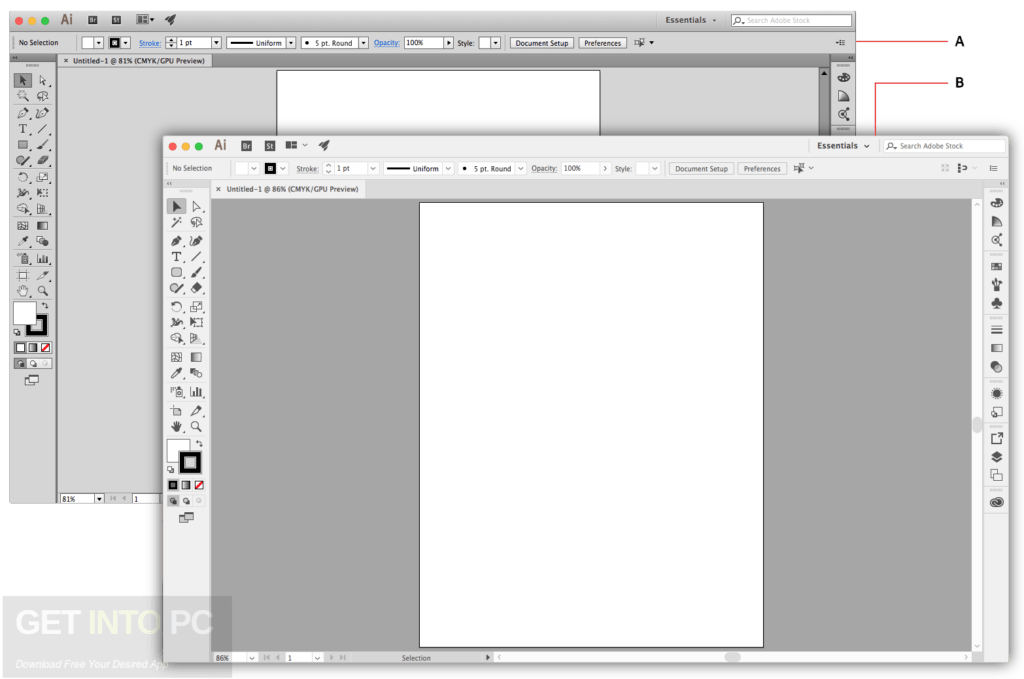Select the Rotate tool in front window

[176, 306]
